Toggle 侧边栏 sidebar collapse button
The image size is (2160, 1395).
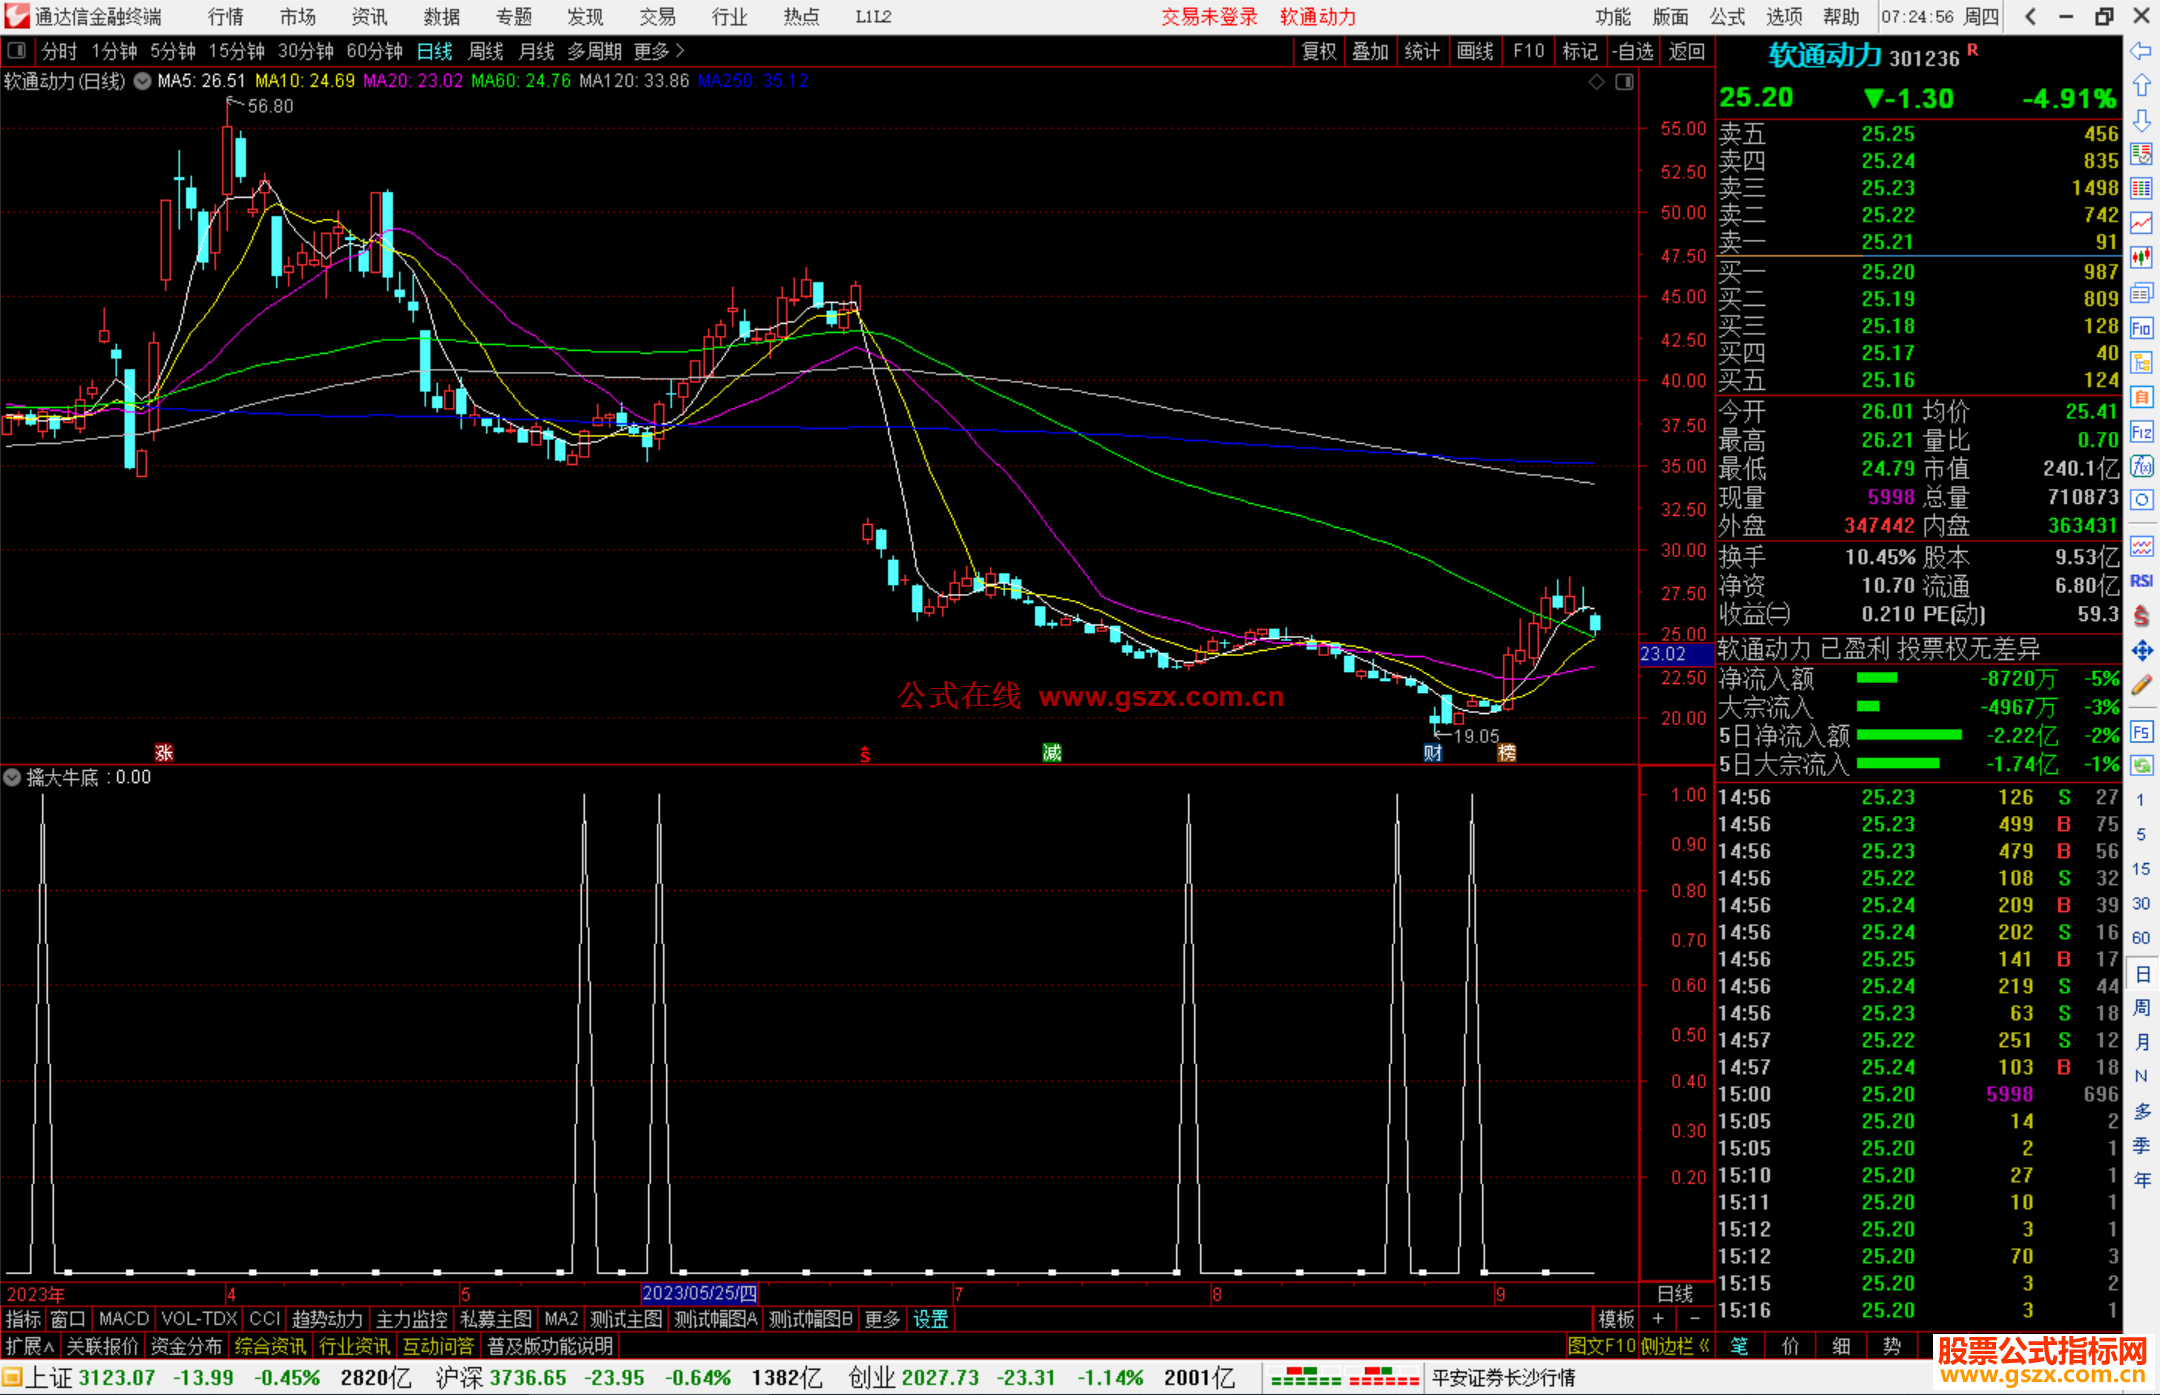(1675, 1346)
